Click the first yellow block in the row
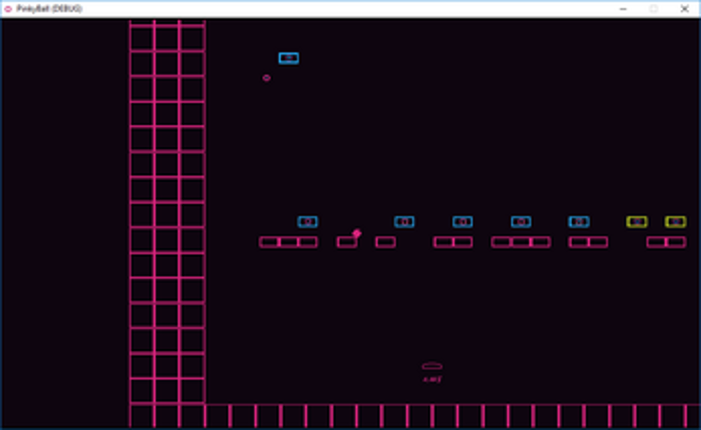 click(637, 222)
